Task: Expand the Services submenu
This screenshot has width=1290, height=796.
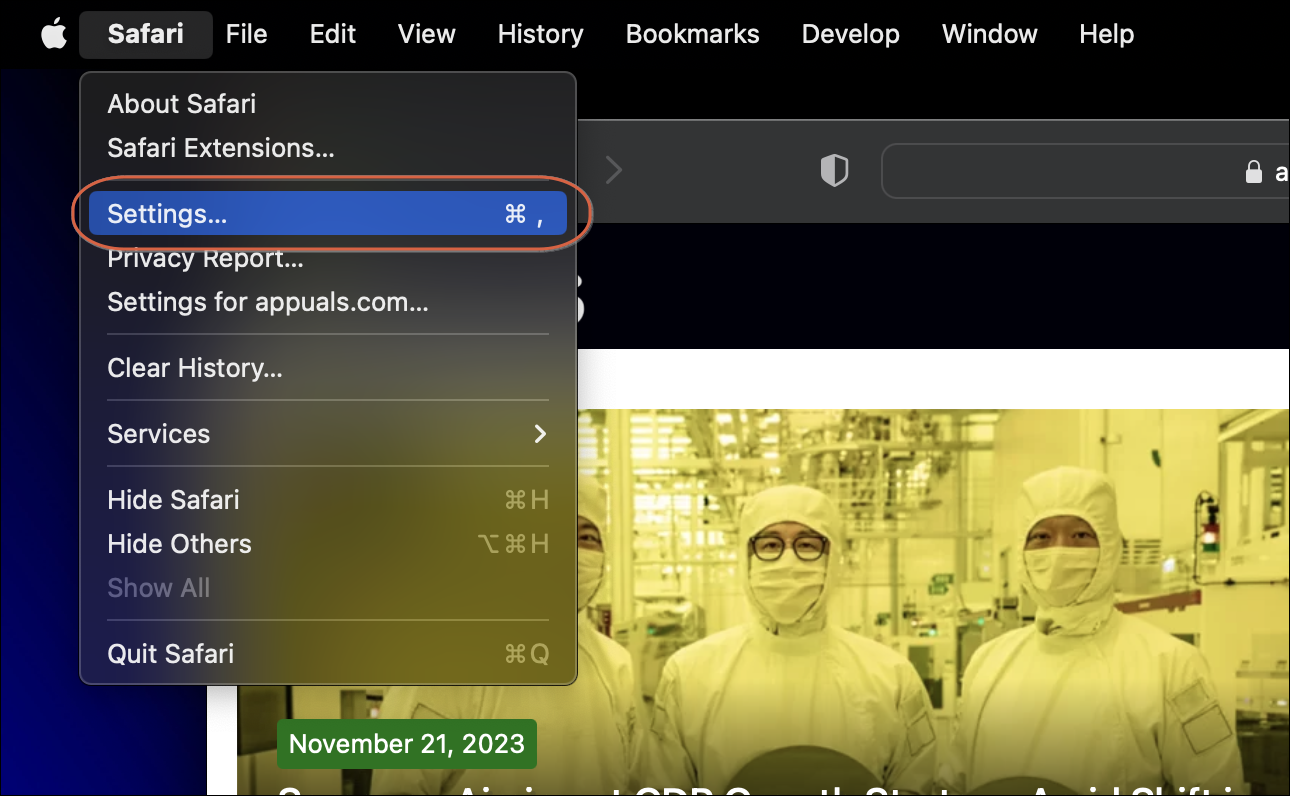Action: (x=200, y=434)
